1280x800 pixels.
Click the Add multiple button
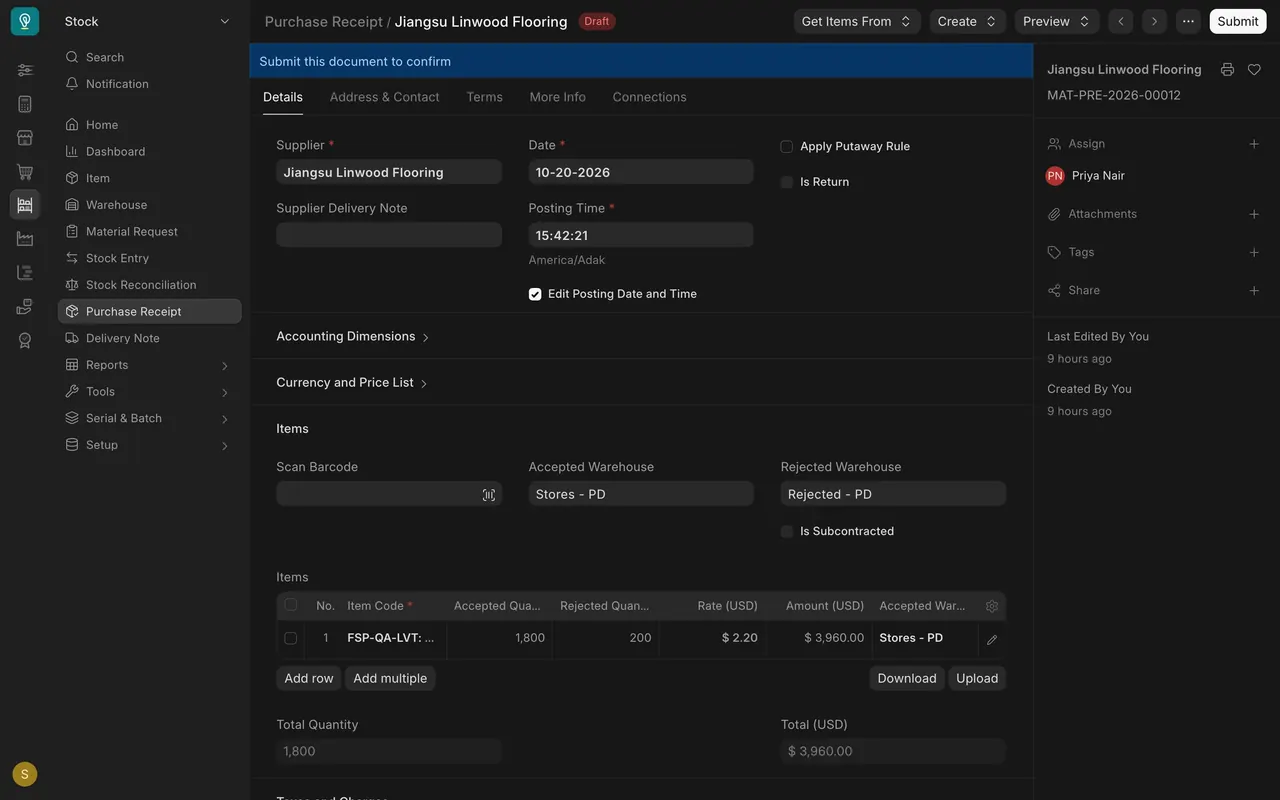[390, 678]
